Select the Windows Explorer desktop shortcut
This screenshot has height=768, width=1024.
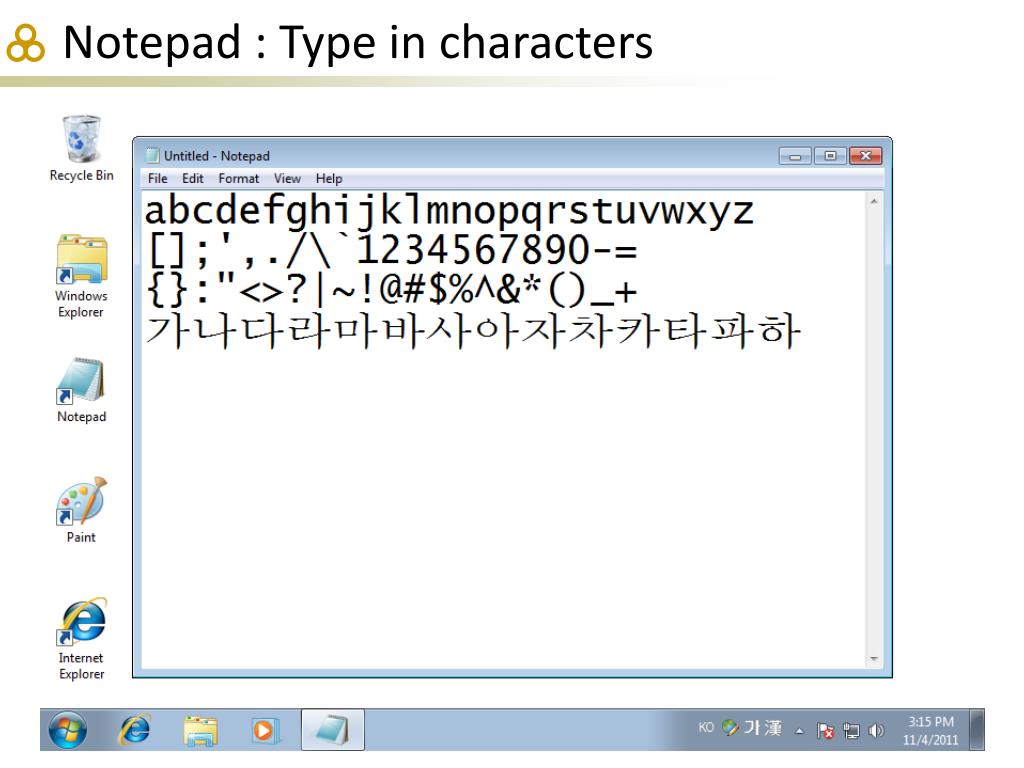[x=81, y=276]
